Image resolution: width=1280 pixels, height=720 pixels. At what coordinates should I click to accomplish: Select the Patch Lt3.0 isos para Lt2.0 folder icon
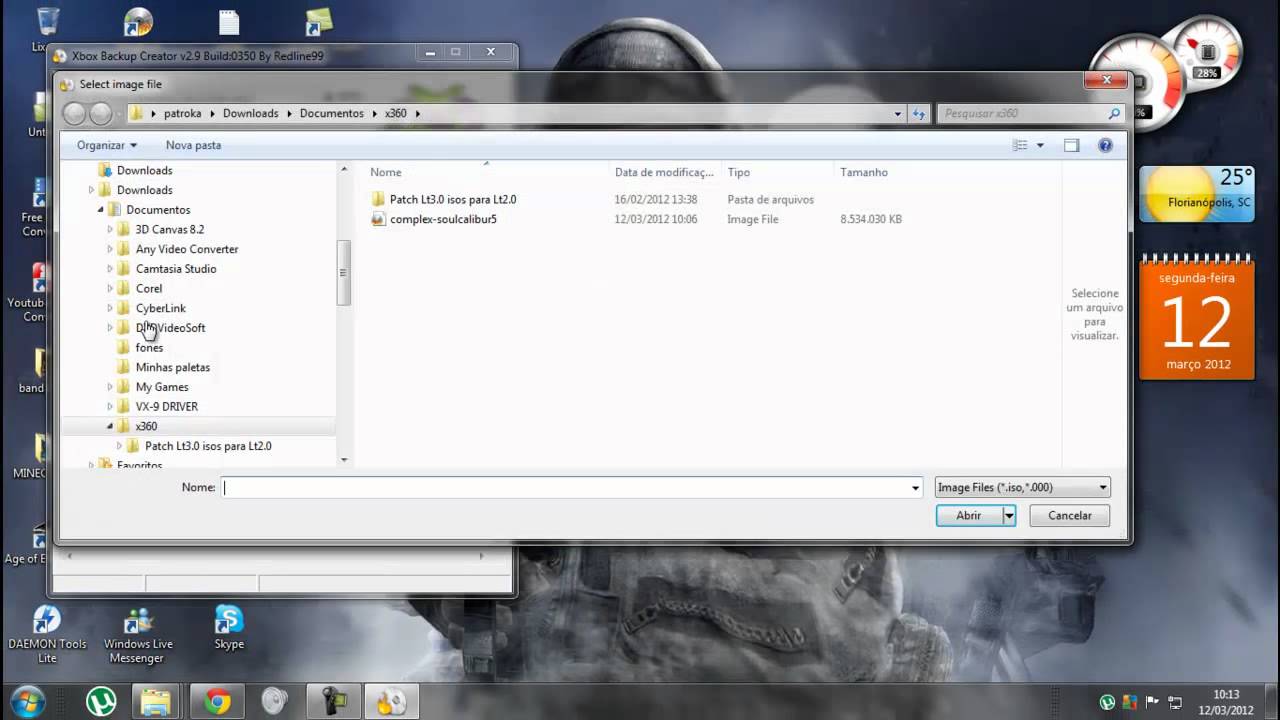click(x=378, y=199)
